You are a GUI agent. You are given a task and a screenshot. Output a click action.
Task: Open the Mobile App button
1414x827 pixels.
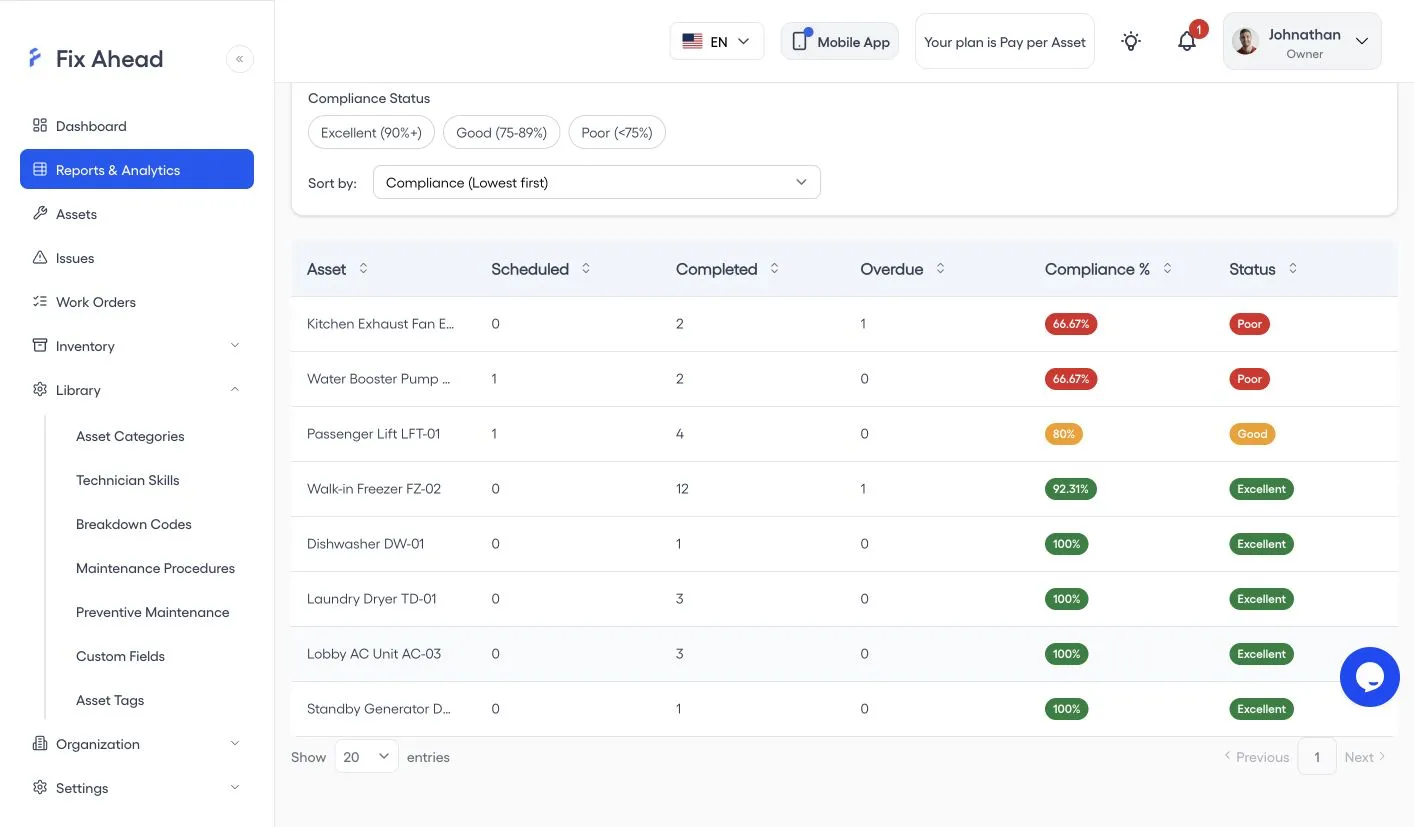click(x=840, y=41)
